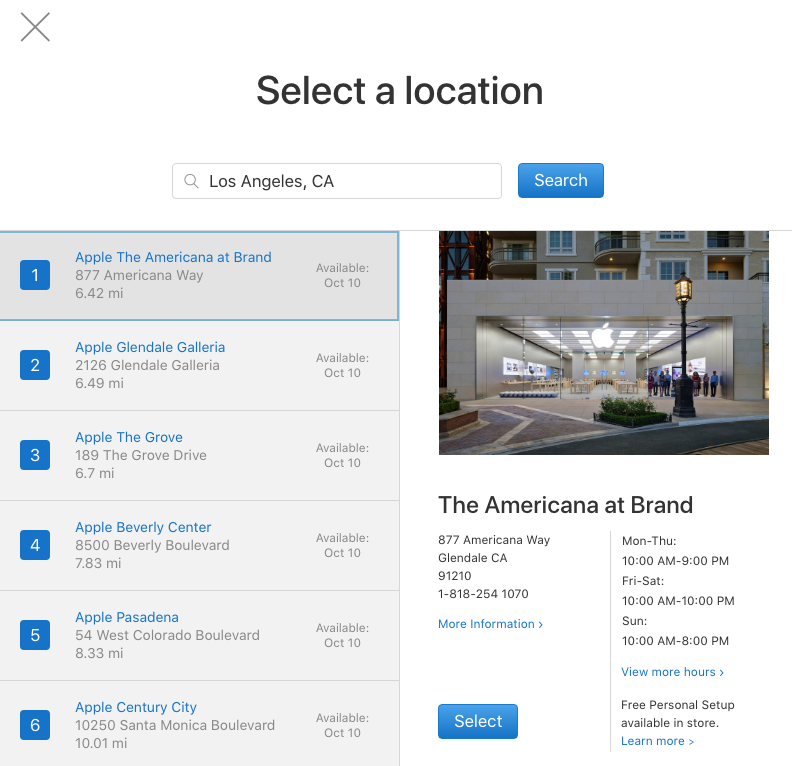Screen dimensions: 792x766
Task: Click the number 3 store badge
Action: pyautogui.click(x=35, y=455)
